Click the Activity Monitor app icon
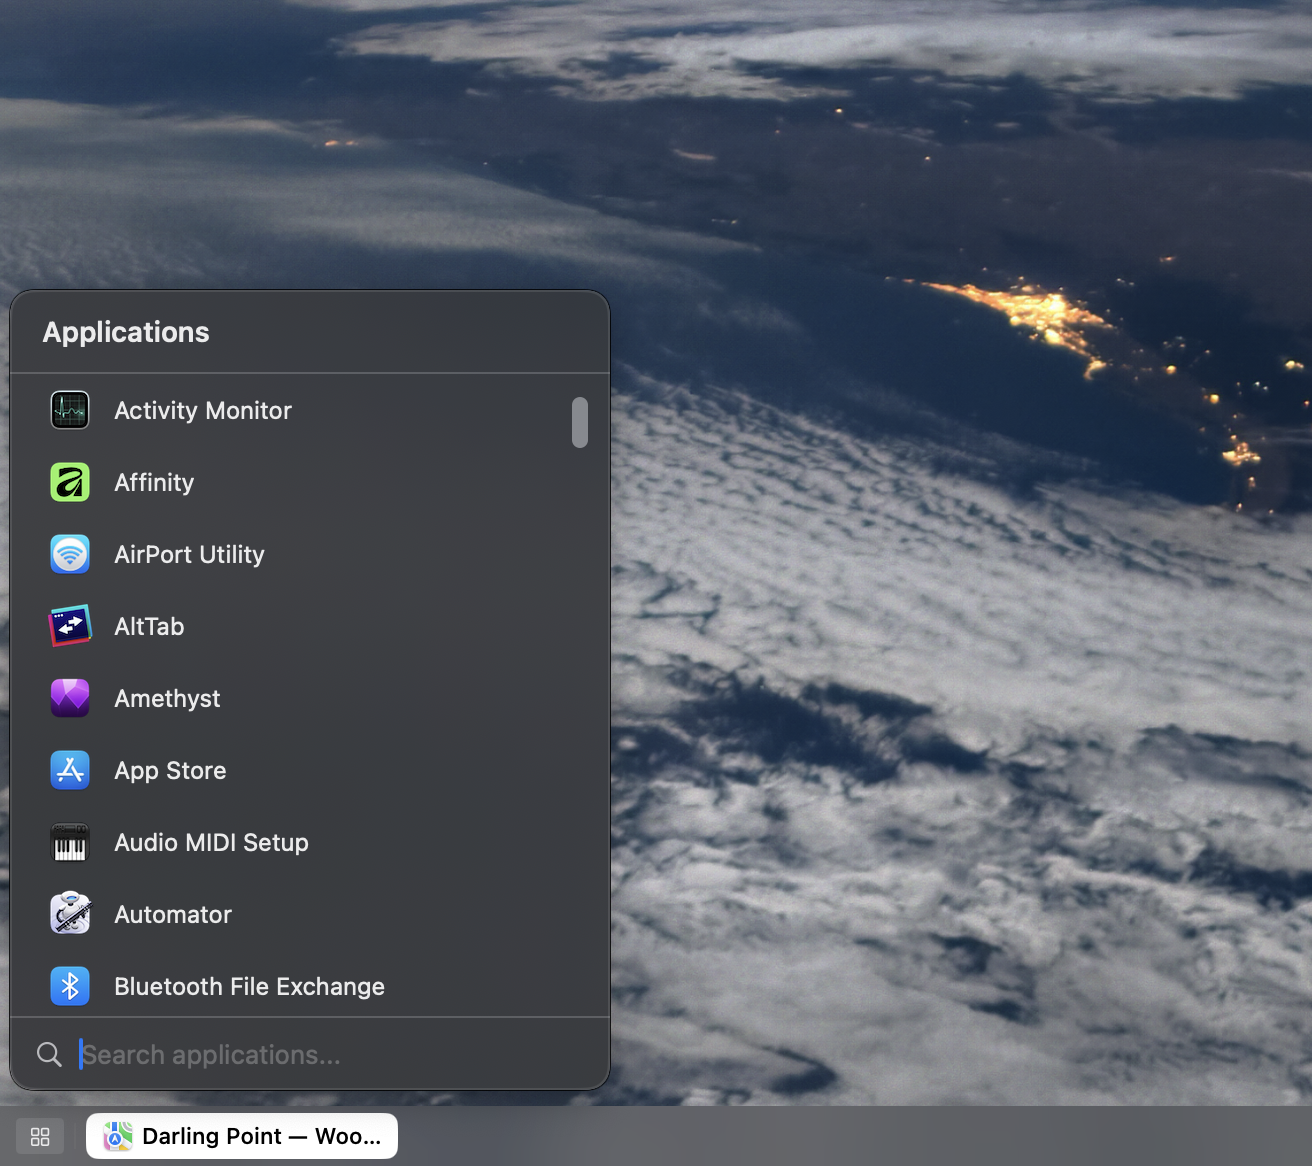The height and width of the screenshot is (1166, 1312). pos(69,410)
